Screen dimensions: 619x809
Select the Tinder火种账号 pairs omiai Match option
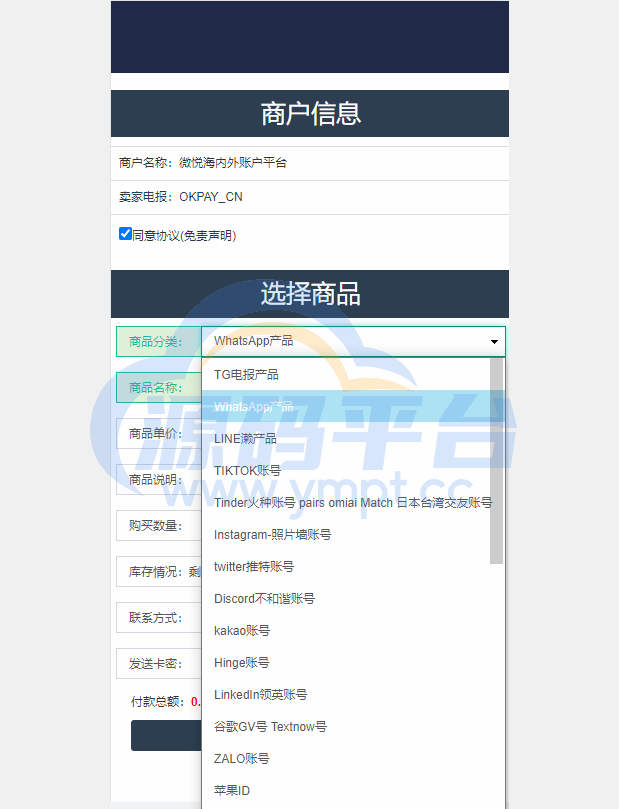pos(346,503)
